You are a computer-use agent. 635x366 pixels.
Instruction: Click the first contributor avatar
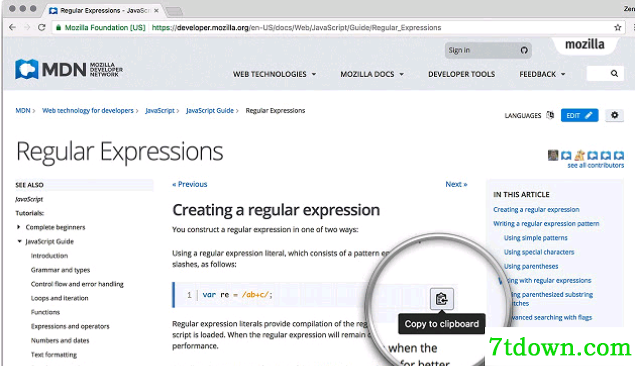click(553, 155)
